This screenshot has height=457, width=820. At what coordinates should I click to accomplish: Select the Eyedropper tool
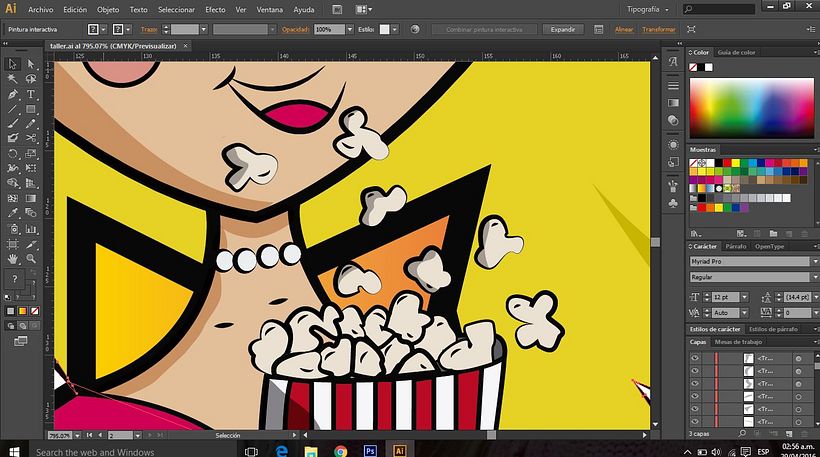[13, 213]
